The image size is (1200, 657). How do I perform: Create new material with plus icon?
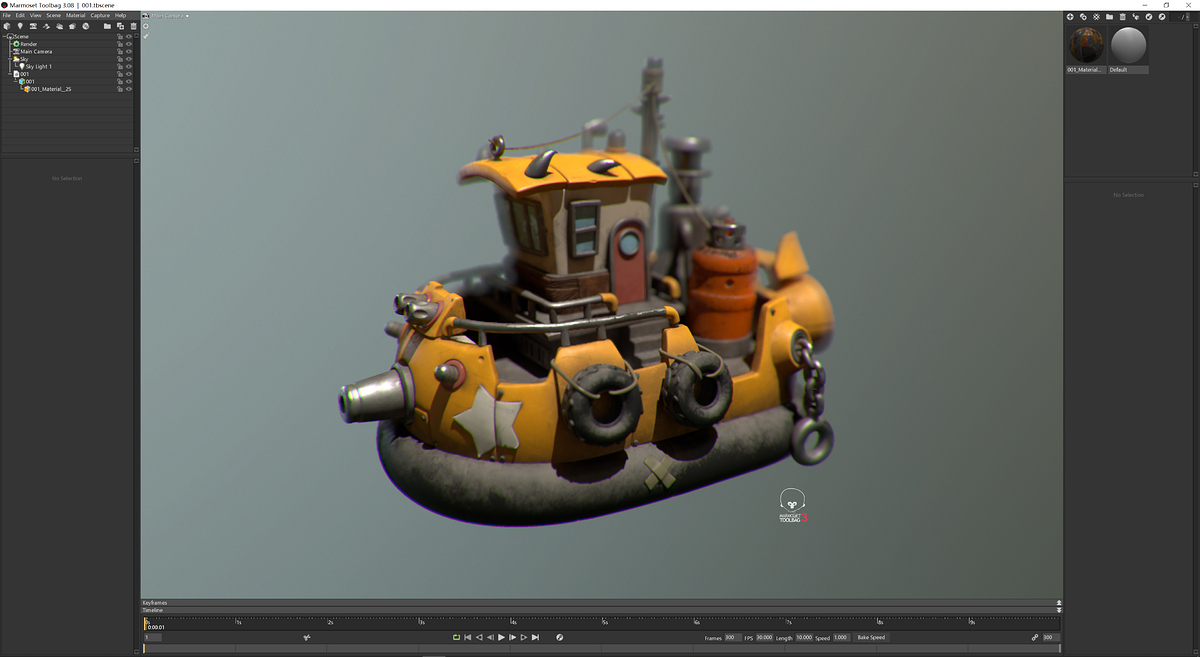pyautogui.click(x=1070, y=17)
